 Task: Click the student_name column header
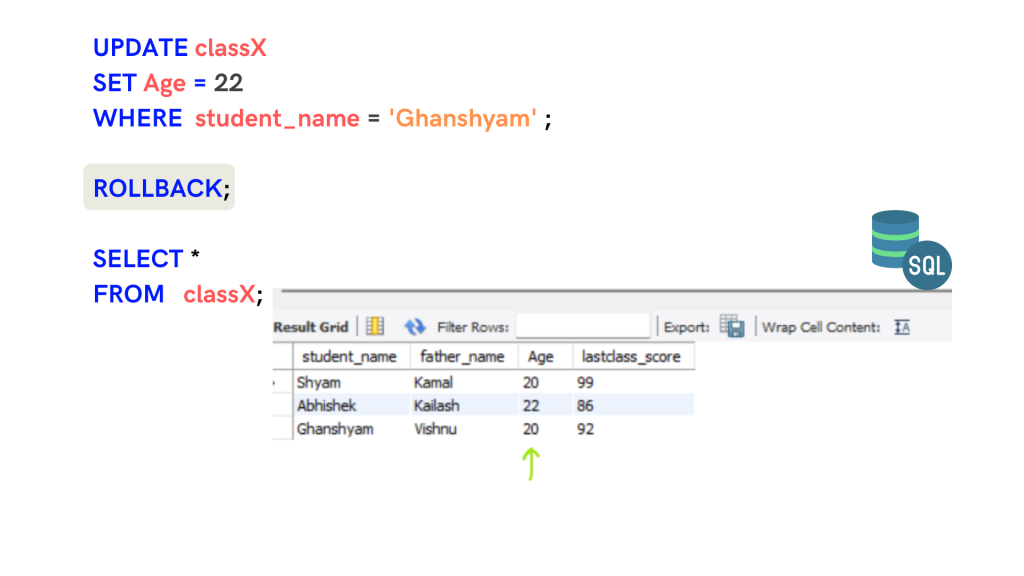(x=349, y=357)
